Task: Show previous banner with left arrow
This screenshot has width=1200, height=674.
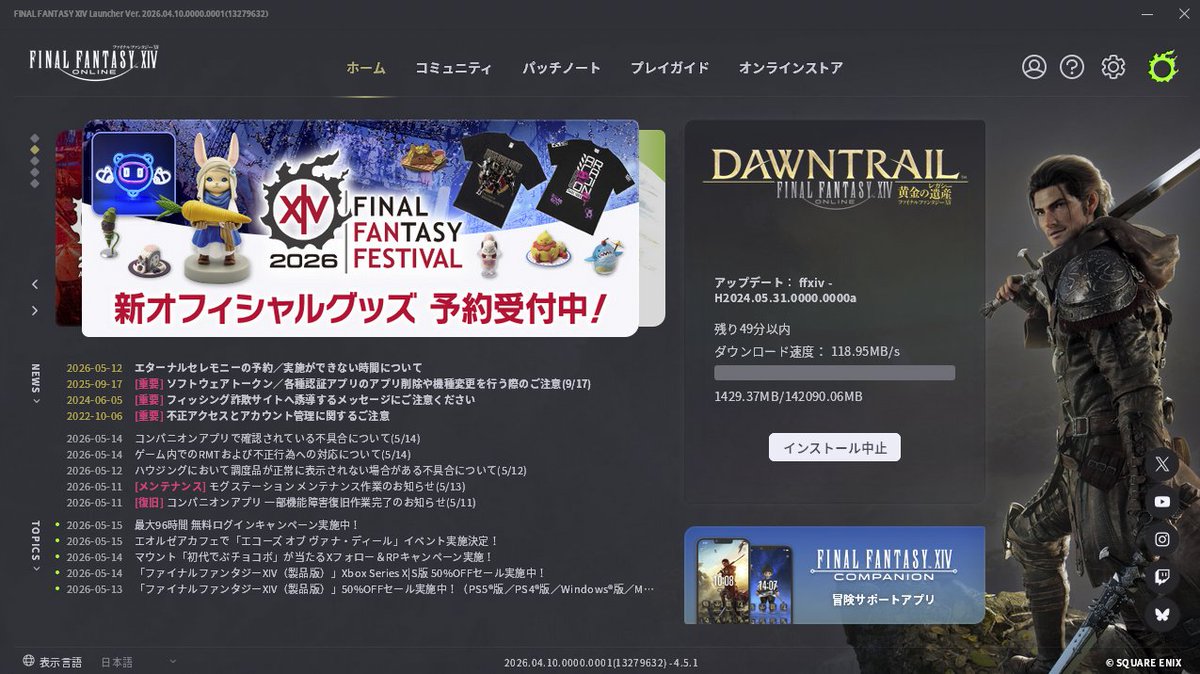Action: [x=35, y=285]
